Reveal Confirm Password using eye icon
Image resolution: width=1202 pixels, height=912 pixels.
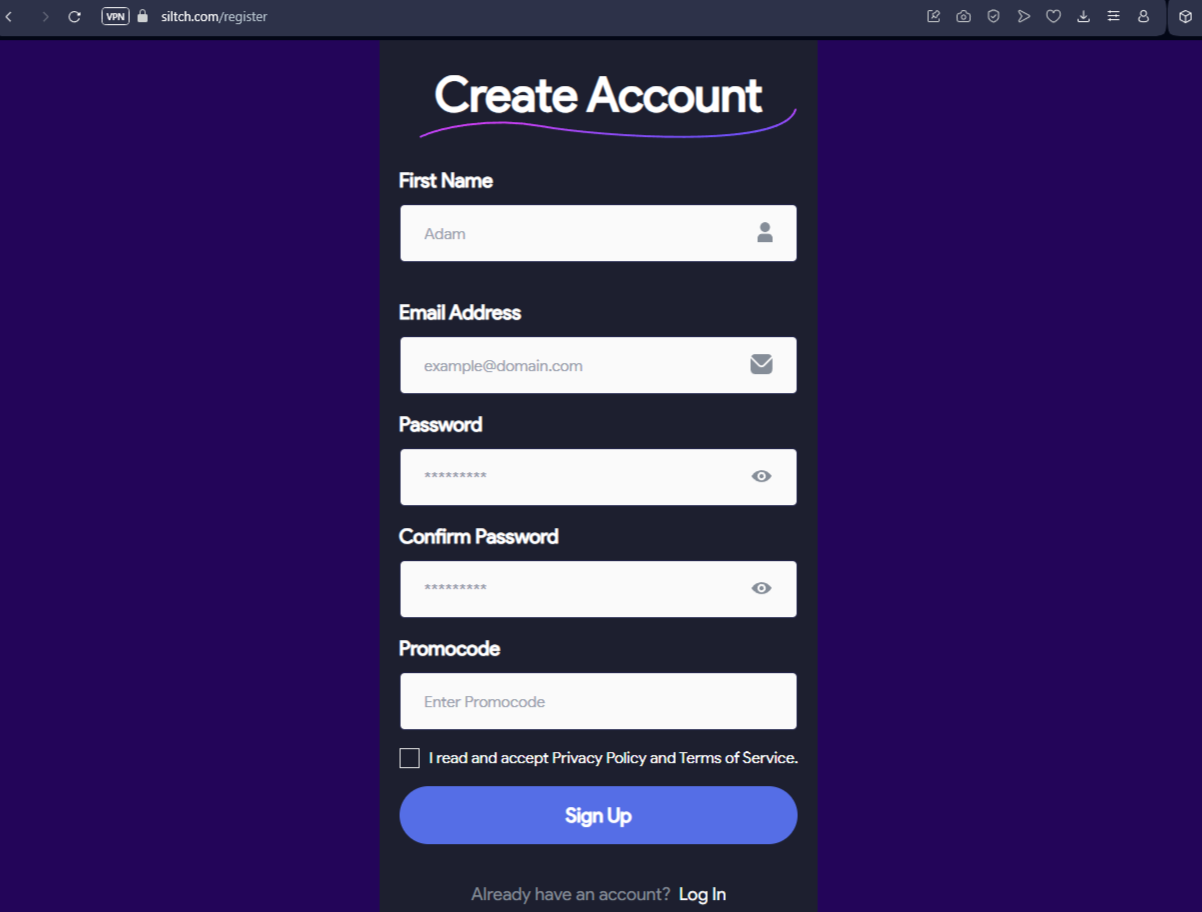[x=761, y=588]
